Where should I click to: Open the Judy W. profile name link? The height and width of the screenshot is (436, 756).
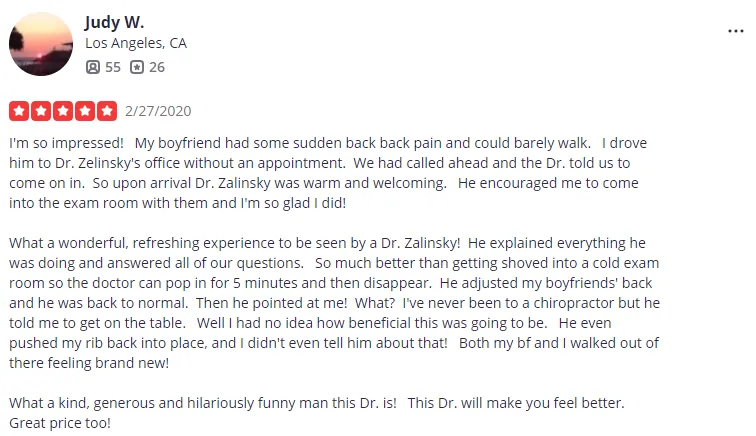pyautogui.click(x=114, y=22)
